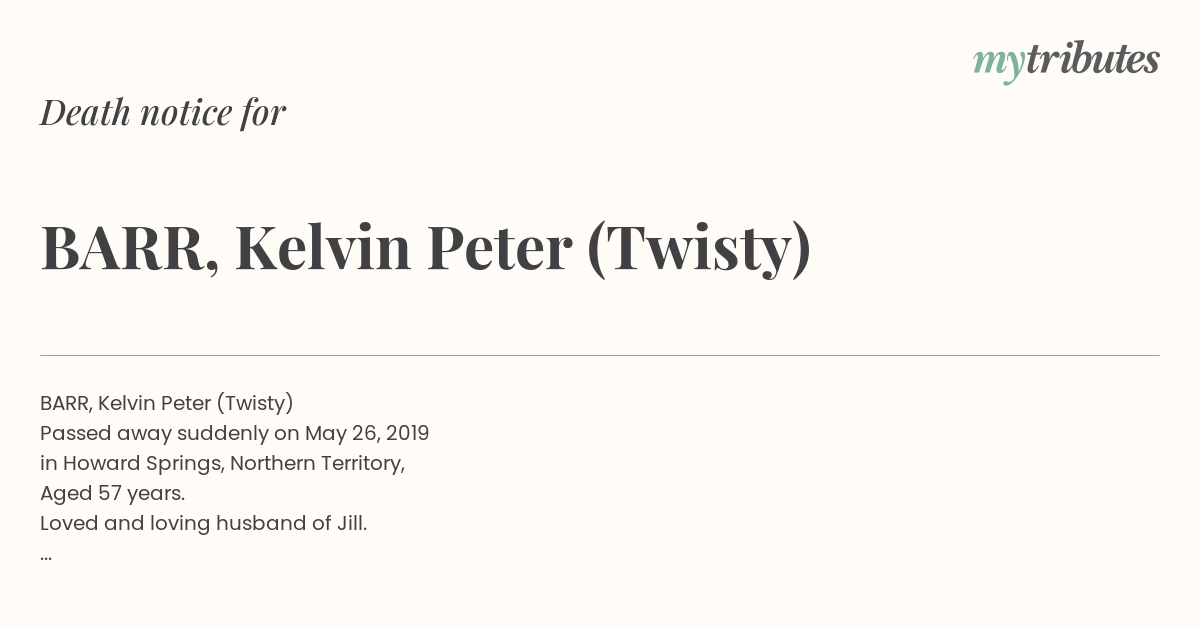The image size is (1200, 630).
Task: Expand the truncated text ellipsis
Action: 46,557
